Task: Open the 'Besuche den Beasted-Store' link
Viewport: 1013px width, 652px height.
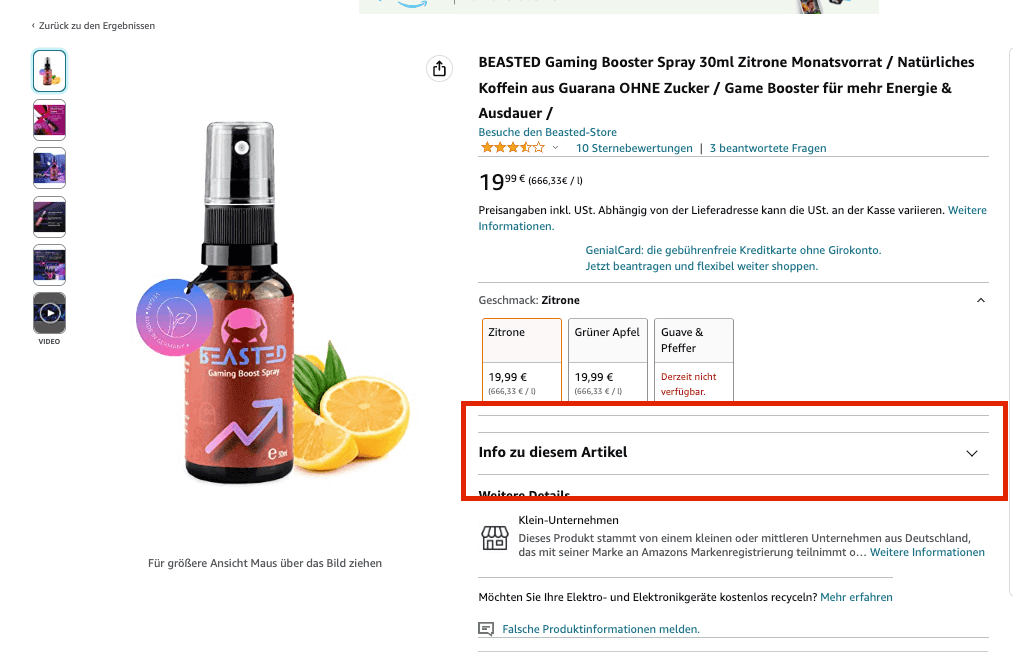Action: click(x=547, y=132)
